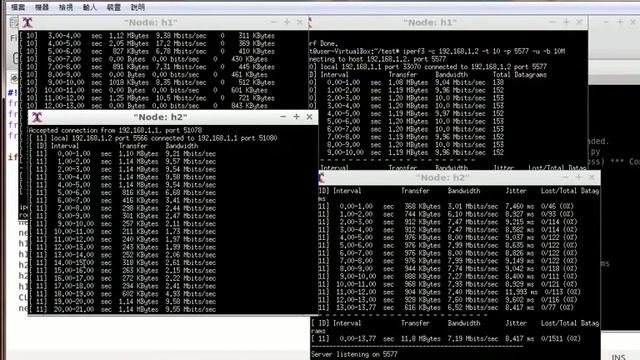The image size is (640, 360).
Task: Click the '9.00-10.00 sec 1.19 MBytes' row
Action: (407, 153)
